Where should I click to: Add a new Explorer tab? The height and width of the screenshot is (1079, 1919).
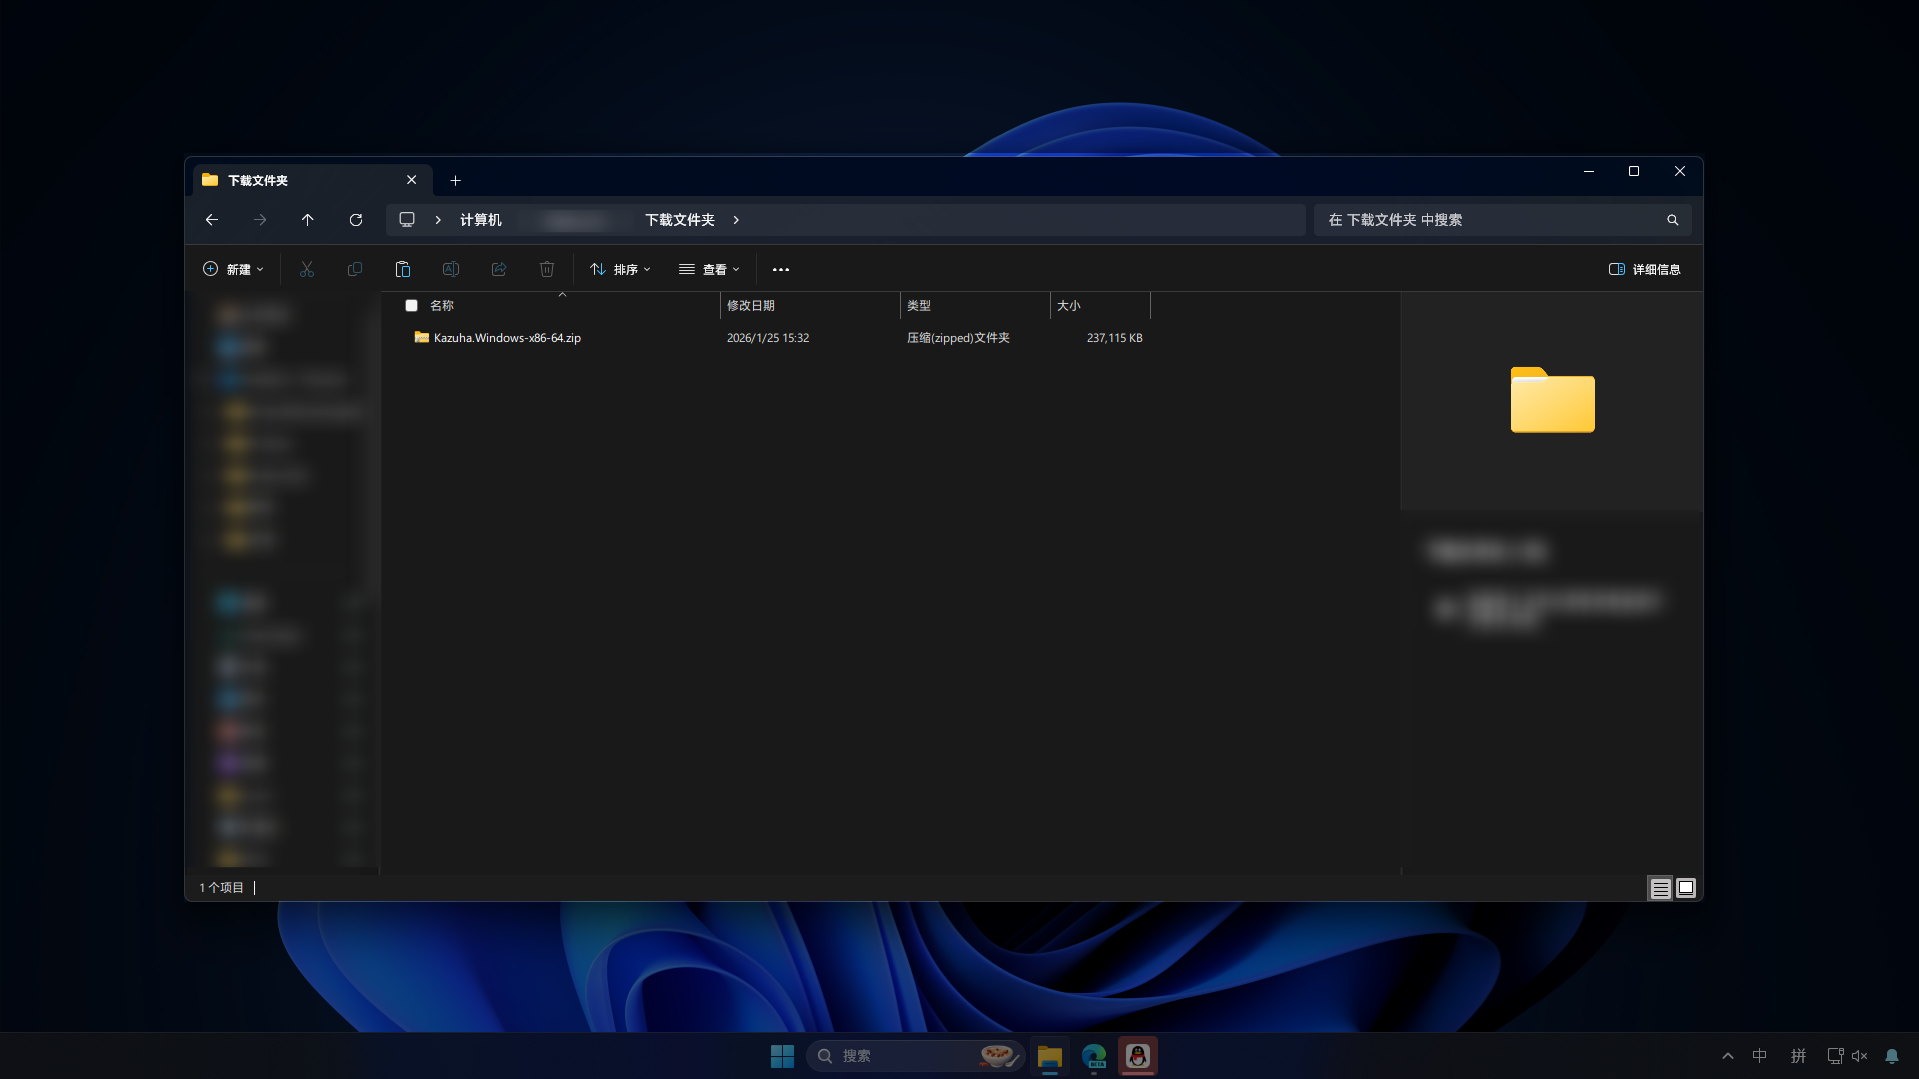coord(455,180)
